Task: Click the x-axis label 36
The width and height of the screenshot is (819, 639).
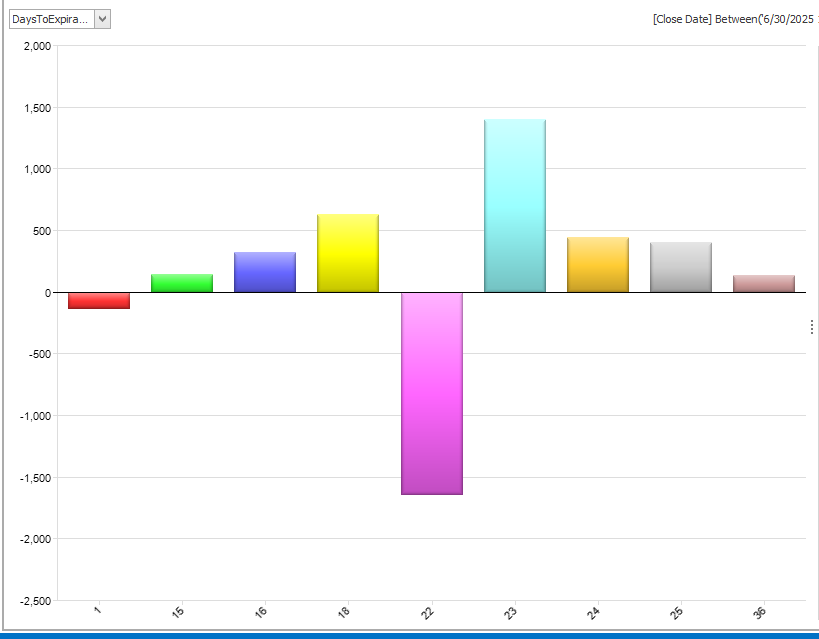Action: pos(762,612)
